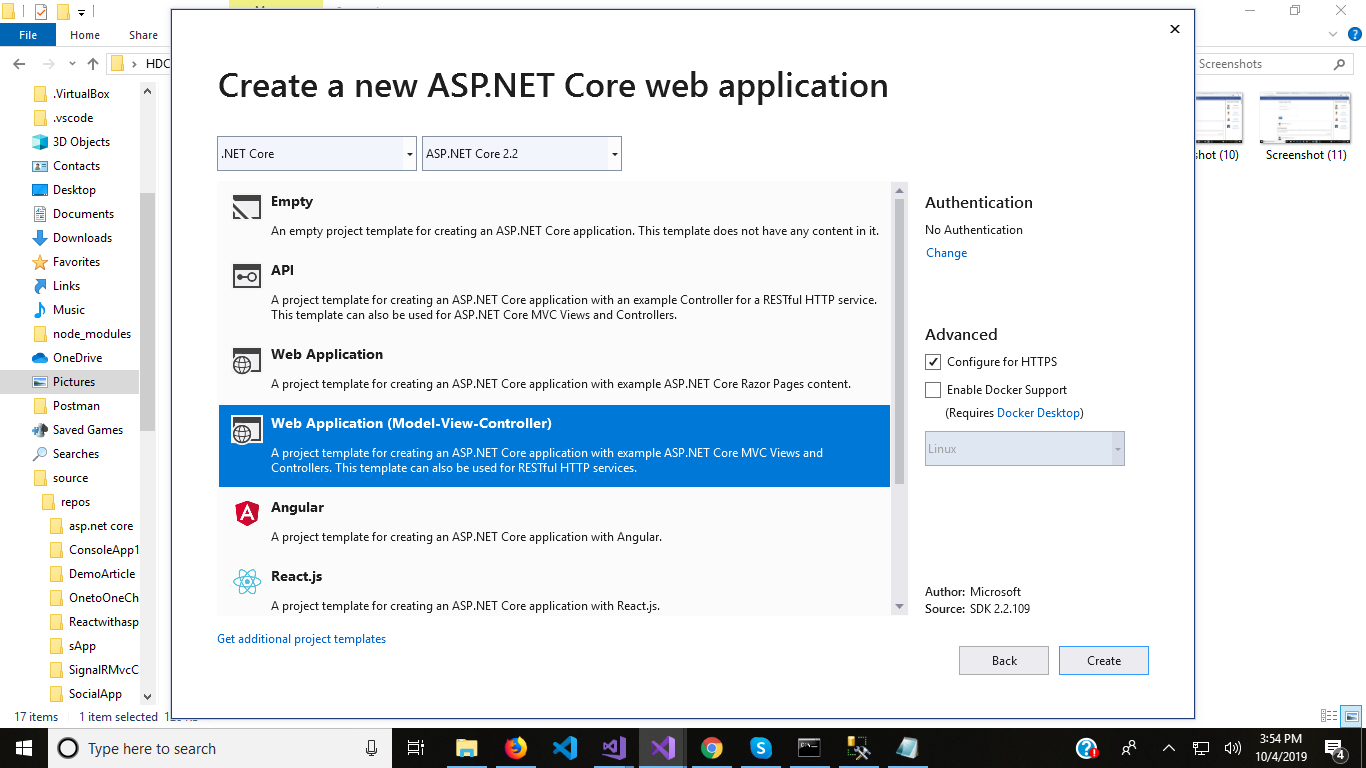Image resolution: width=1366 pixels, height=768 pixels.
Task: Open the notification center icon
Action: click(1334, 748)
